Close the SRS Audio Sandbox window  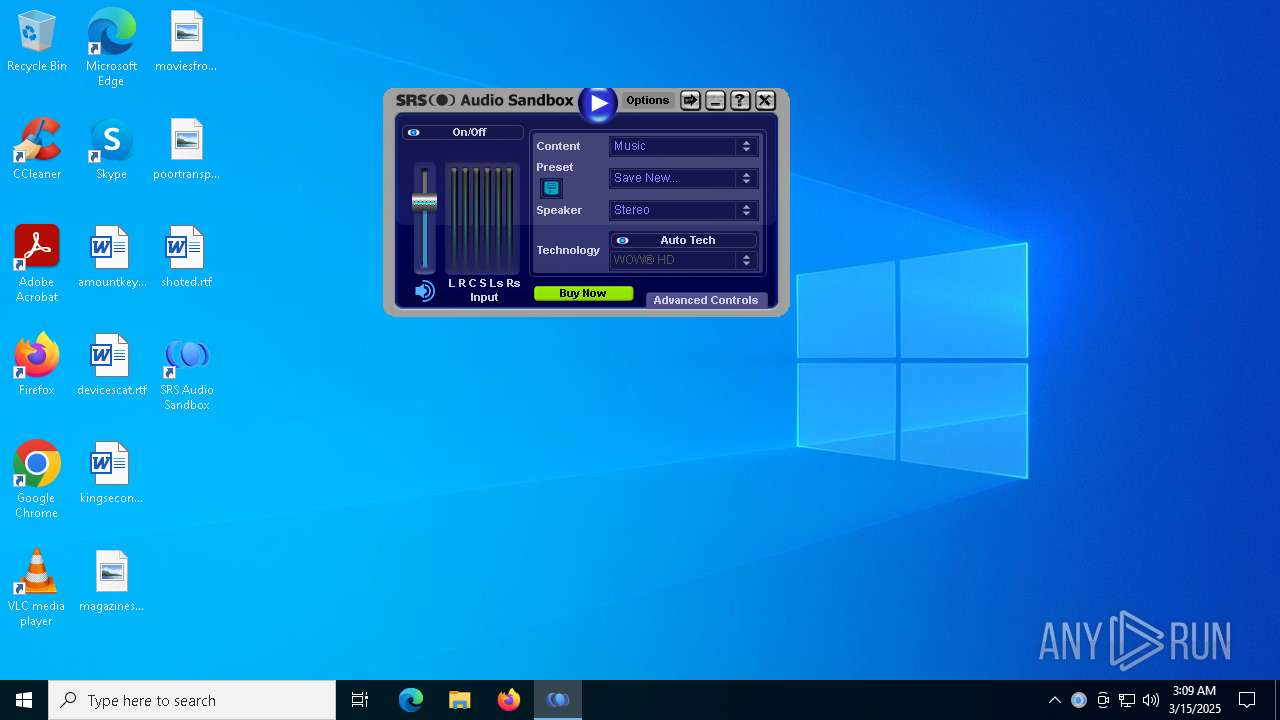pos(765,100)
